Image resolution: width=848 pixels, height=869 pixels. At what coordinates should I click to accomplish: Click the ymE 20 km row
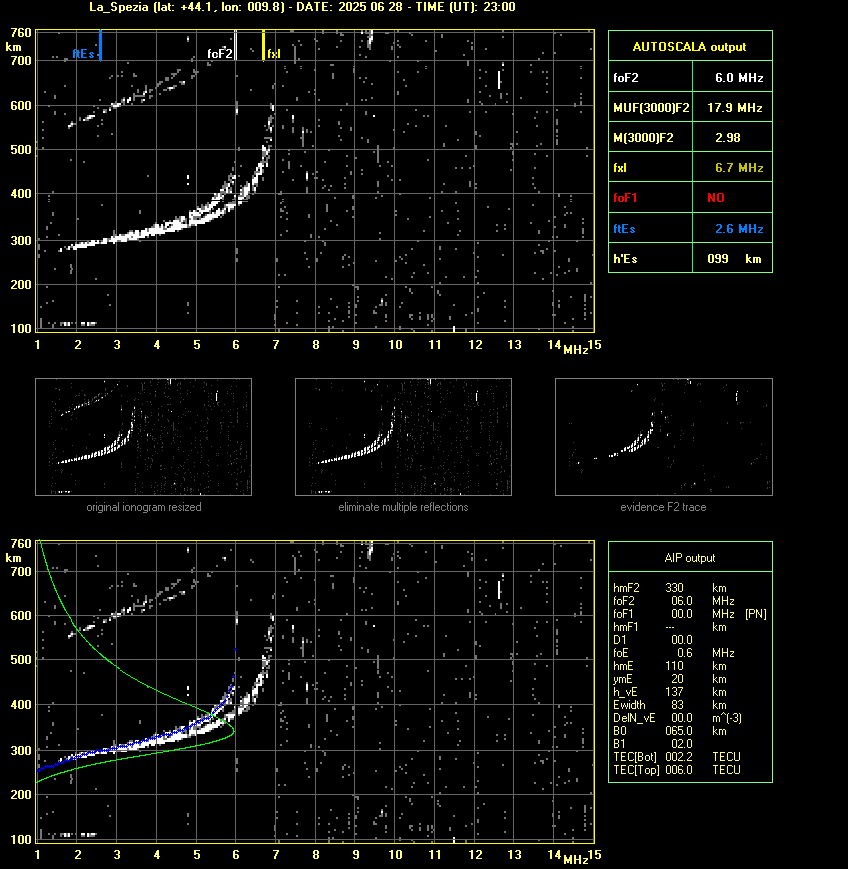click(670, 679)
